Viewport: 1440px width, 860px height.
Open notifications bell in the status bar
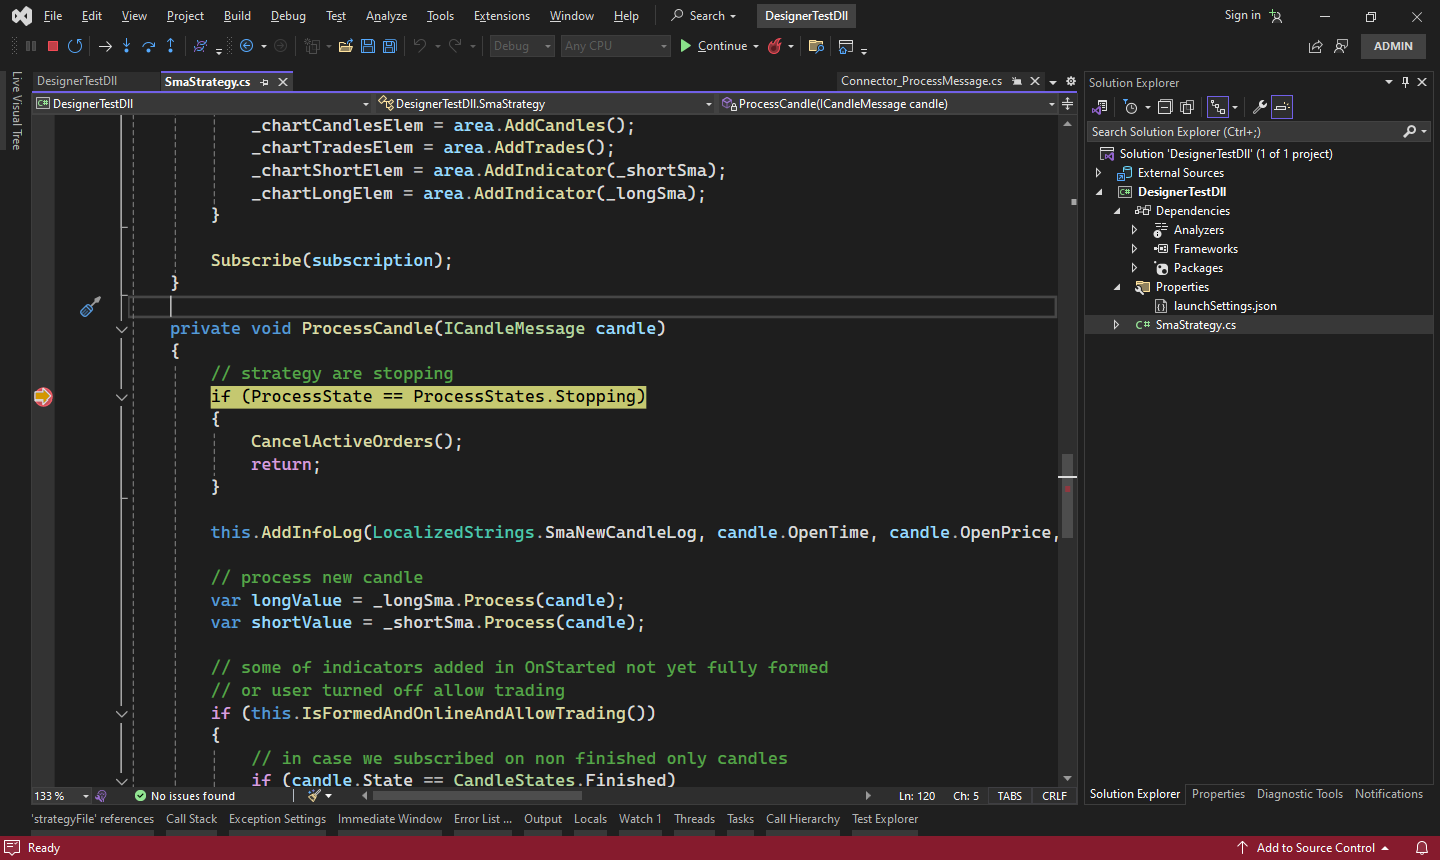[1422, 848]
